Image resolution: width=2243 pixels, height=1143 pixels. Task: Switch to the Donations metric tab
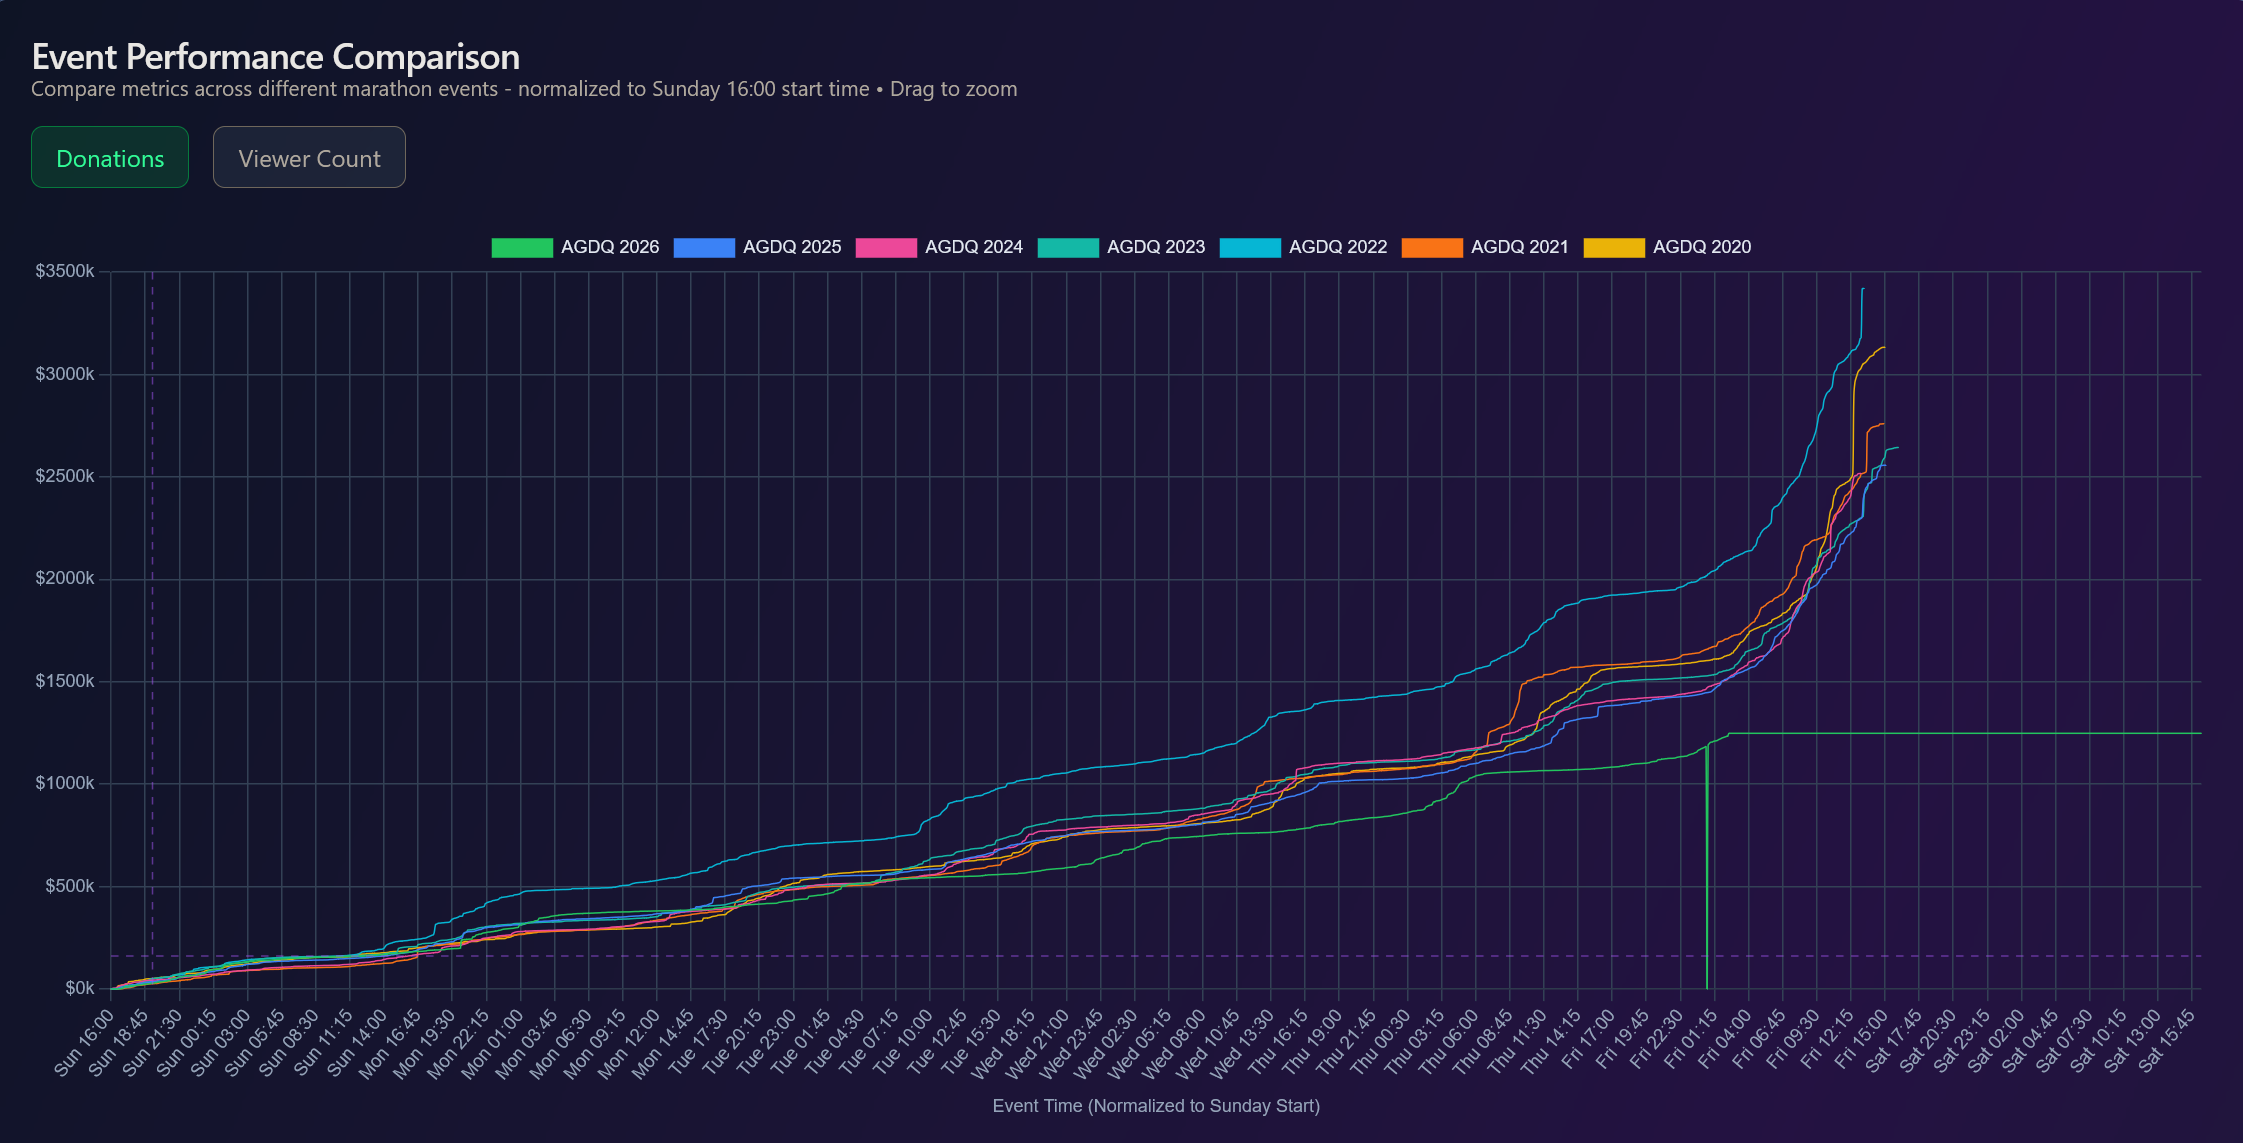110,158
